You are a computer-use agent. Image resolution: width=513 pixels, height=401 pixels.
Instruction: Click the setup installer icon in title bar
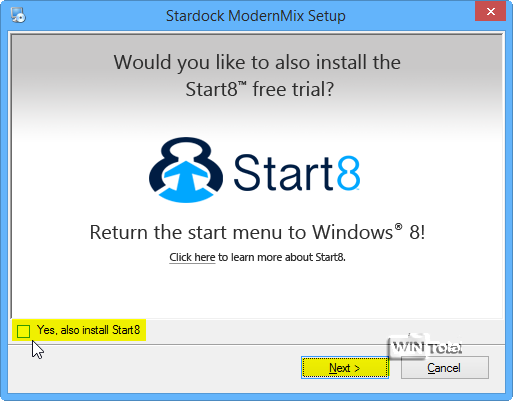pos(18,15)
